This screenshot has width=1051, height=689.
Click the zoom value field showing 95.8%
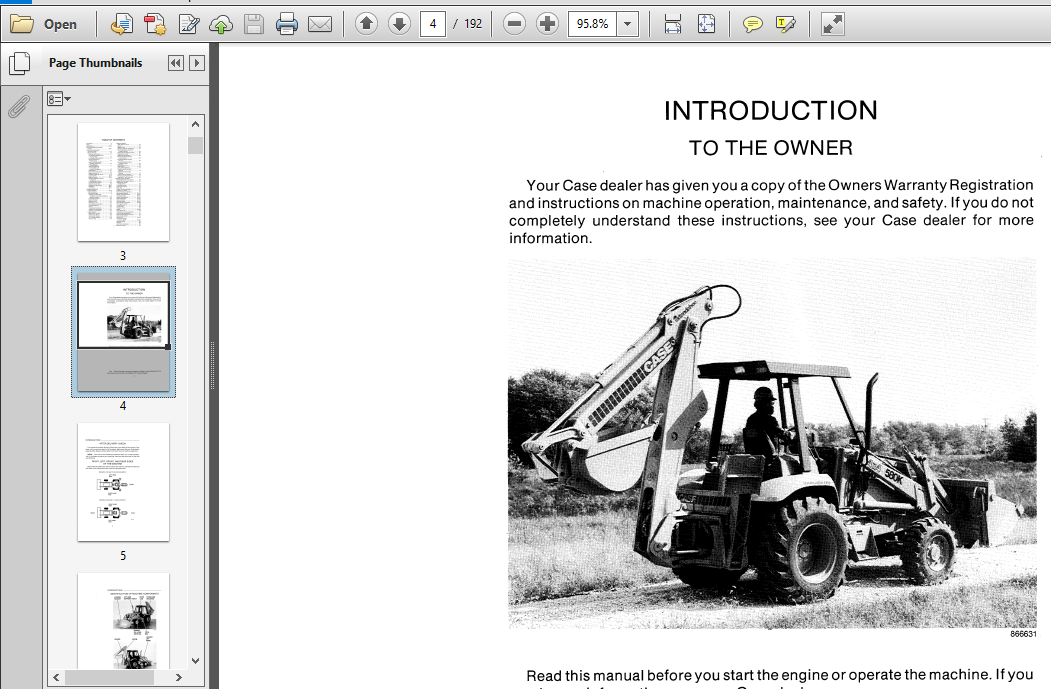pos(592,24)
